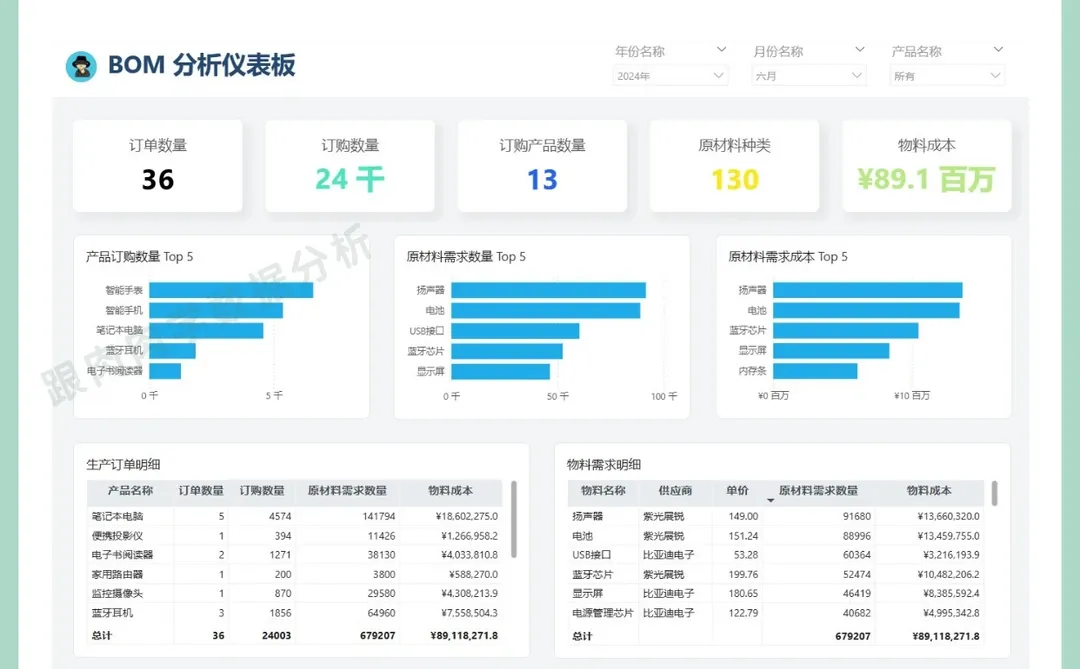Click the BOM dashboard logo icon
This screenshot has height=669, width=1080.
81,67
